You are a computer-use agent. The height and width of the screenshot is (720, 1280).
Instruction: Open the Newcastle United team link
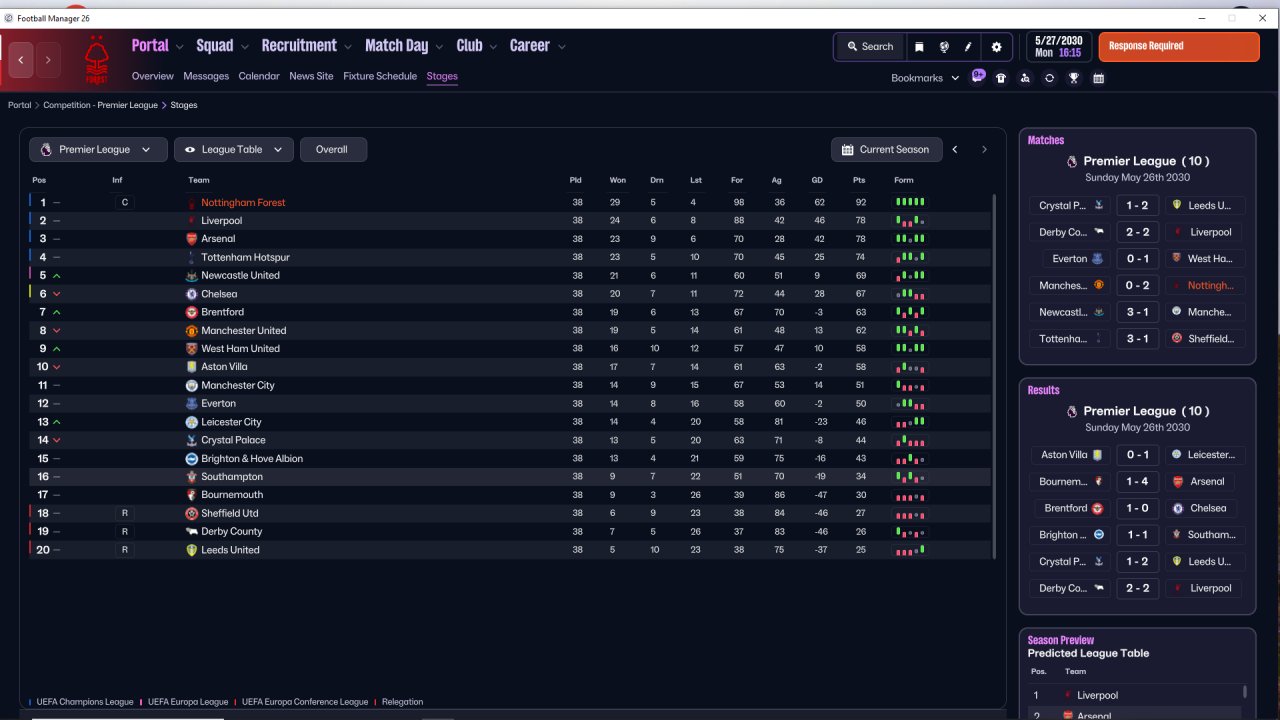[x=240, y=276]
